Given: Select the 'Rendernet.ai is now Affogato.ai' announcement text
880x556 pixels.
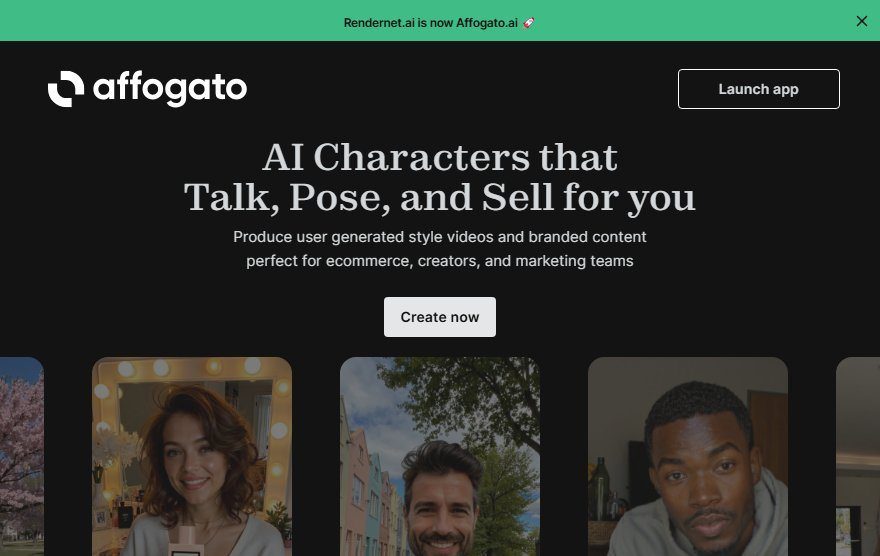Looking at the screenshot, I should pyautogui.click(x=430, y=23).
